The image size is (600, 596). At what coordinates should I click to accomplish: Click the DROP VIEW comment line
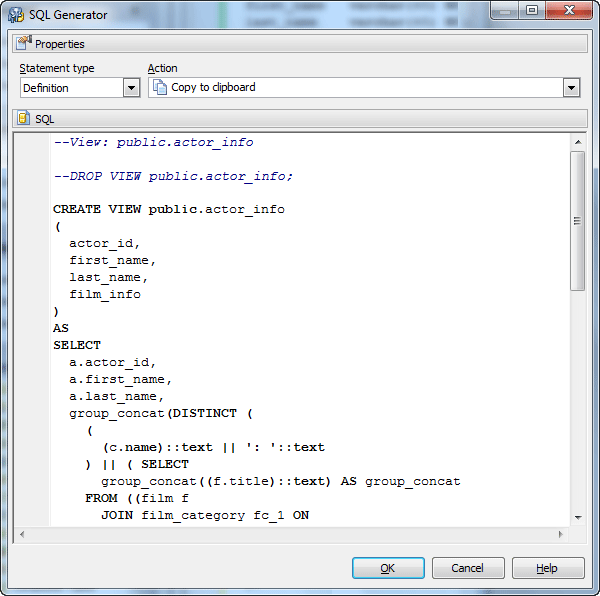173,176
